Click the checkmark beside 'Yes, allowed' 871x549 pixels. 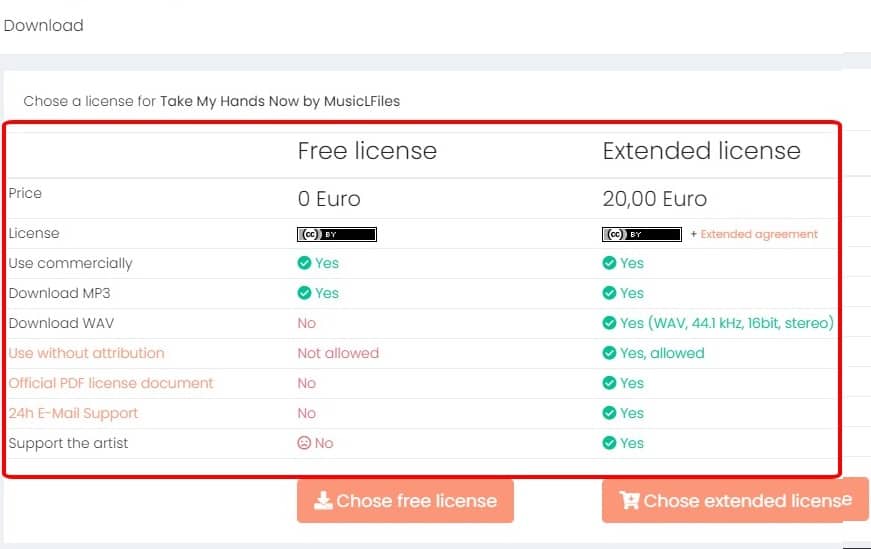coord(609,353)
